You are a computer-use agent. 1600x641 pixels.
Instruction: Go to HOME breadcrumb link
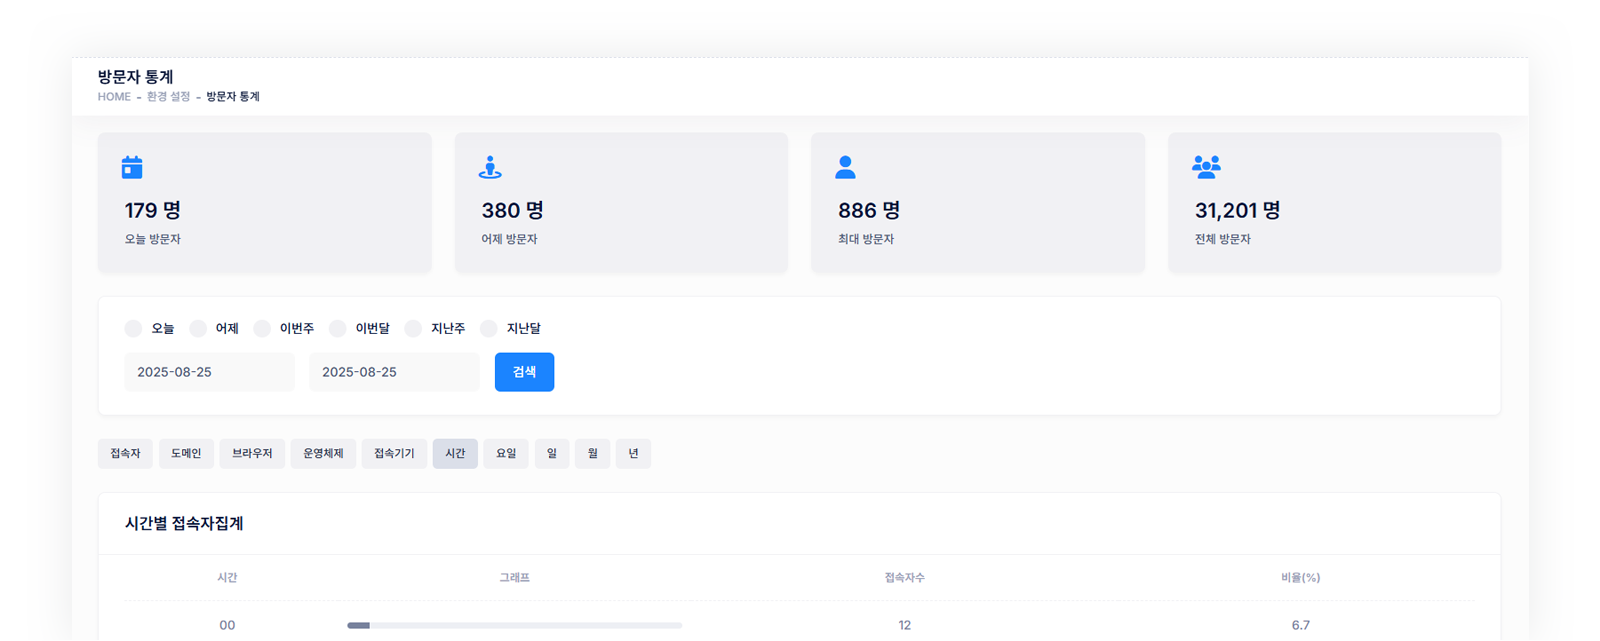tap(114, 97)
